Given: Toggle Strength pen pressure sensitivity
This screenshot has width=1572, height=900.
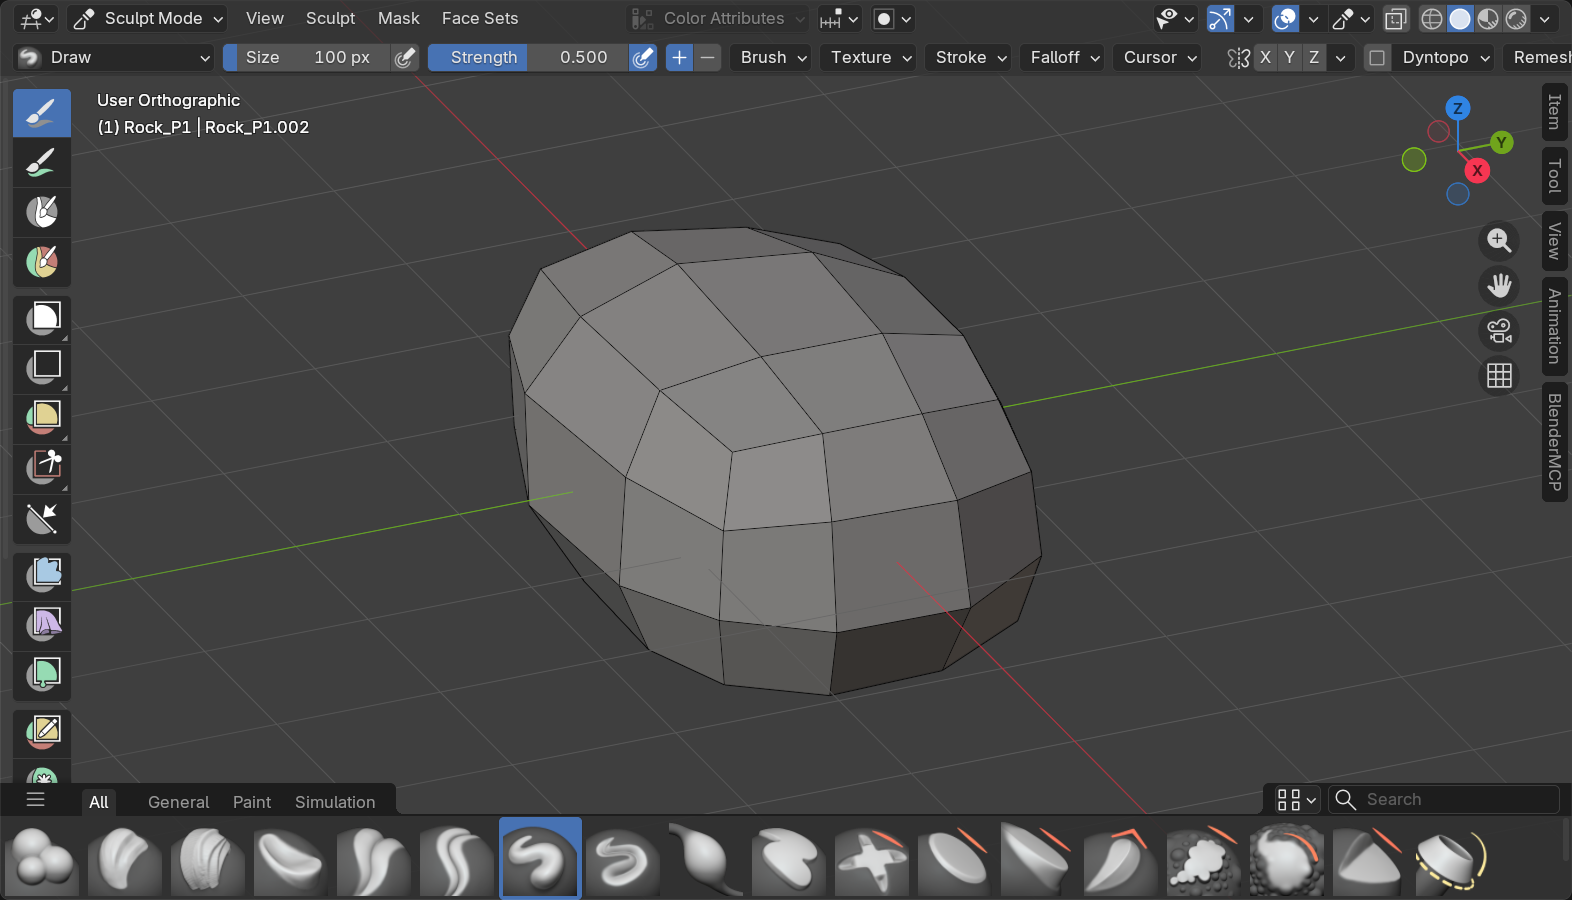Looking at the screenshot, I should pyautogui.click(x=643, y=58).
